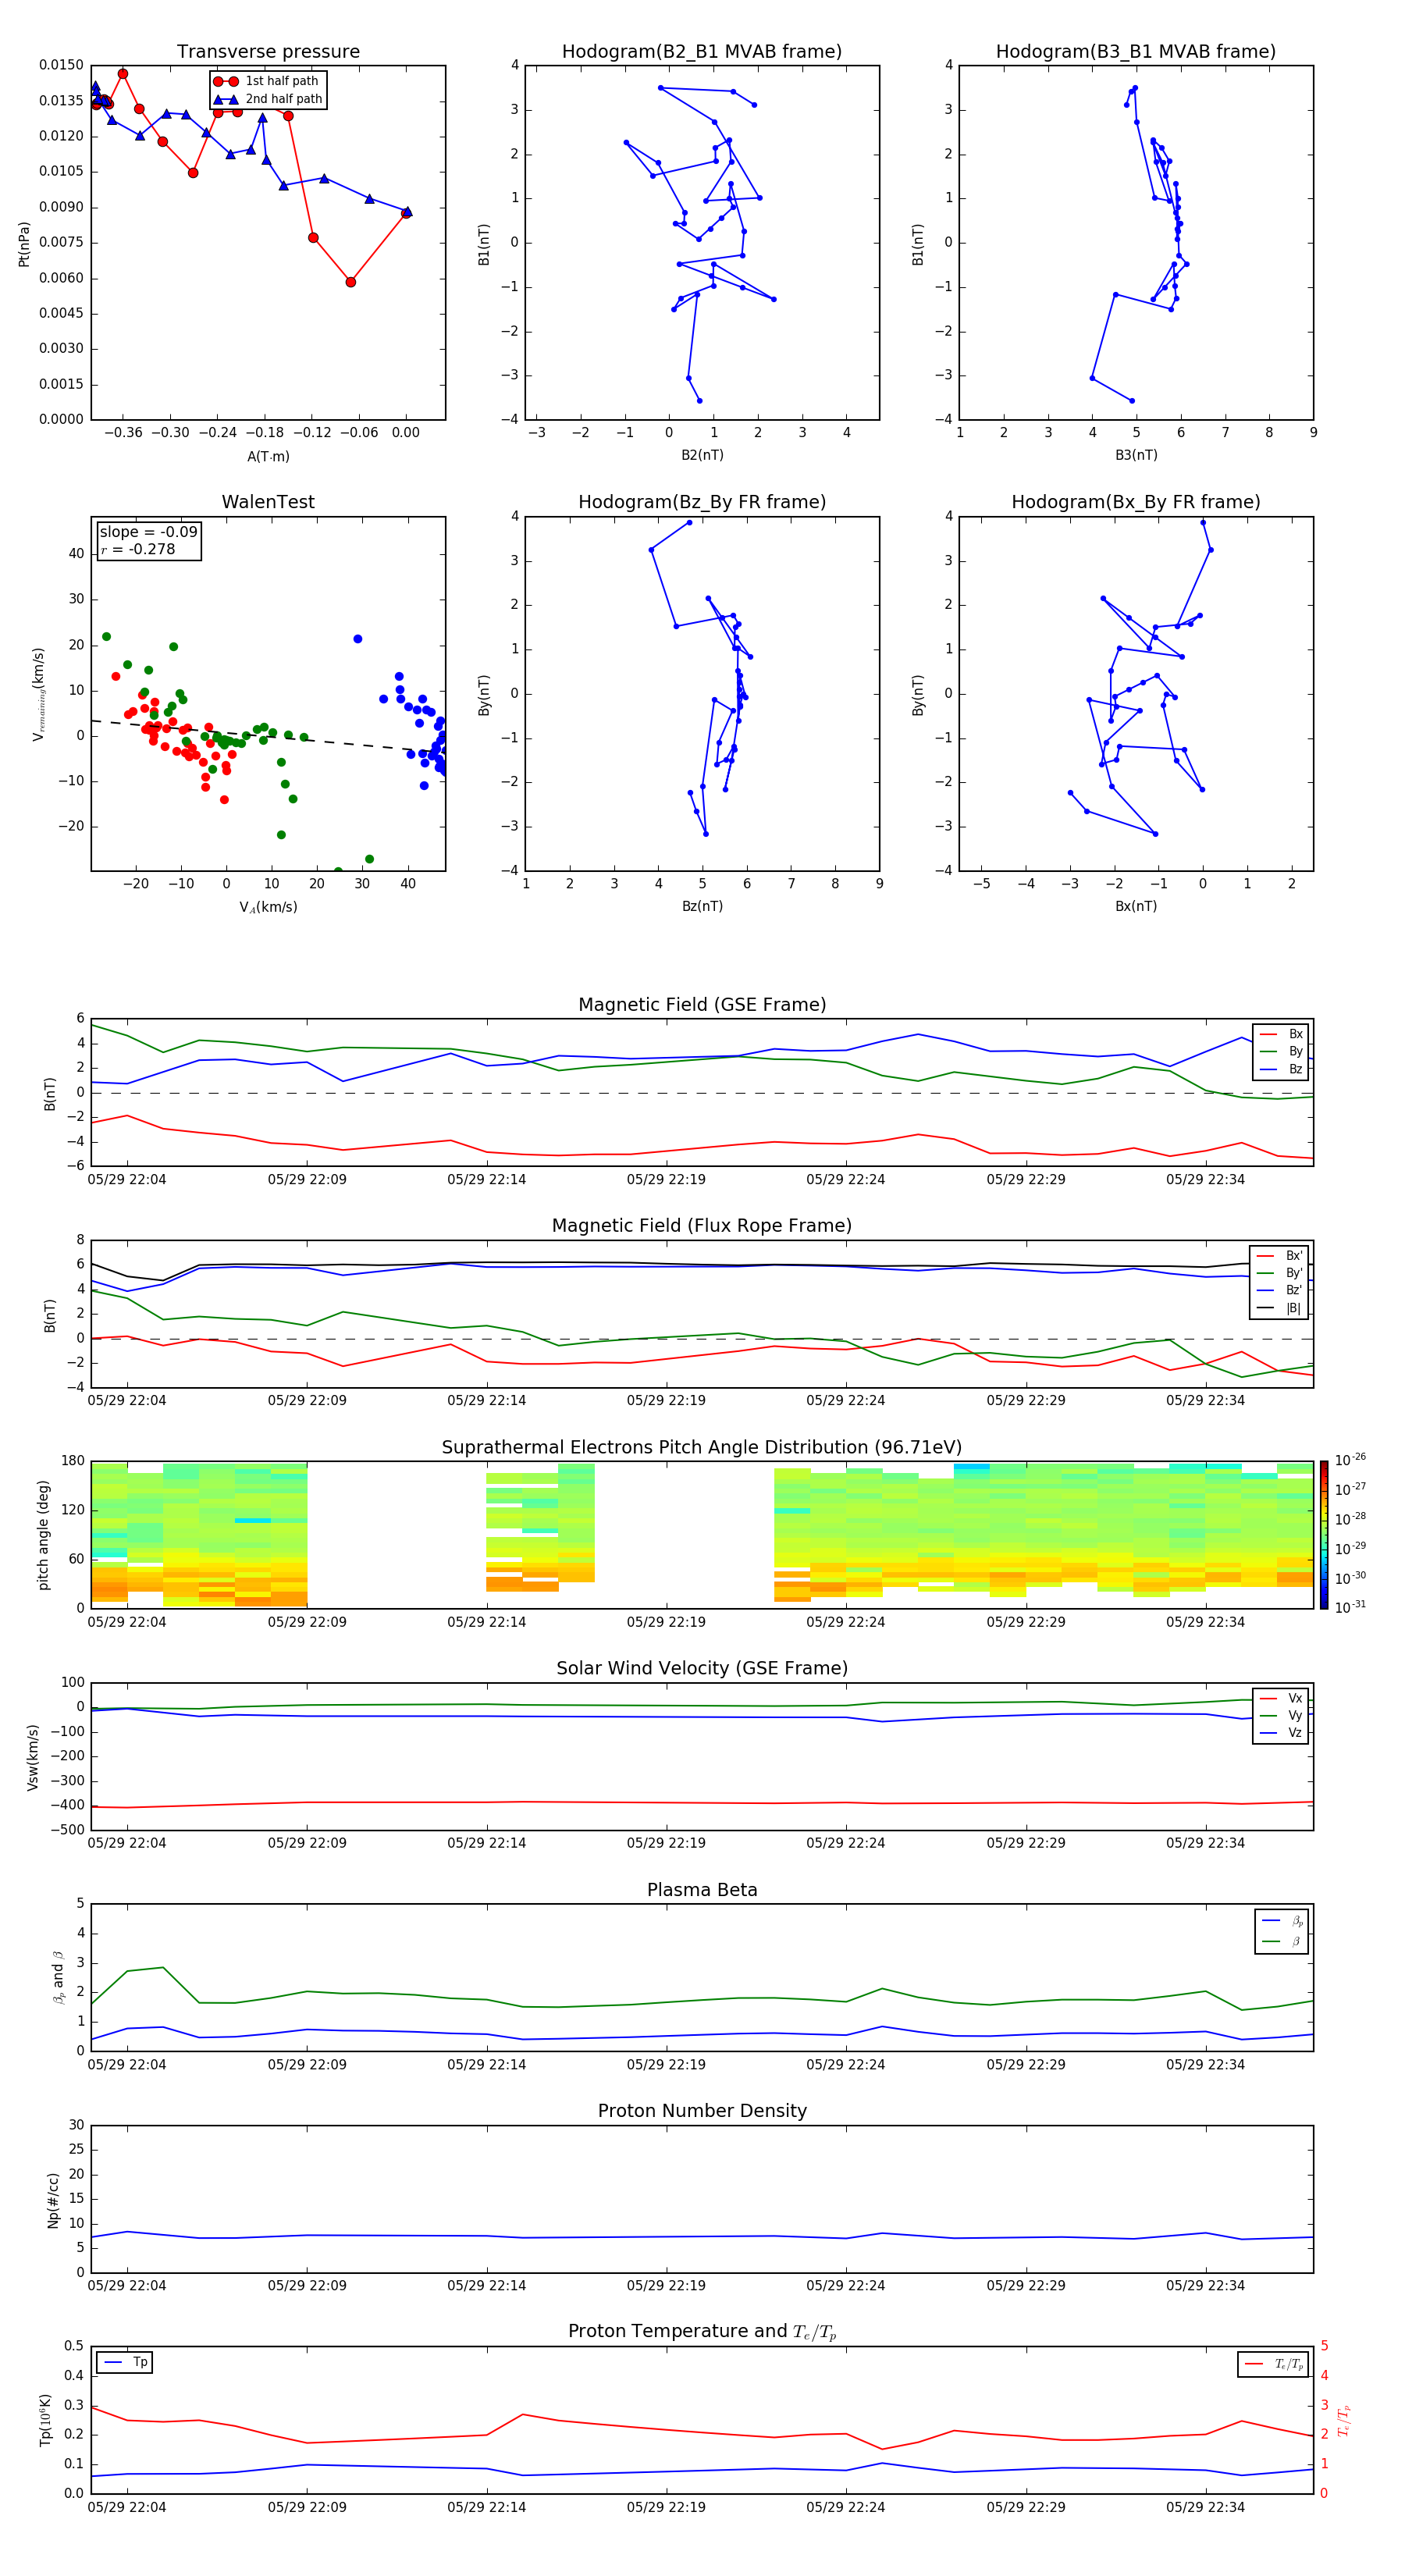The width and height of the screenshot is (1405, 2576).
Task: Select the "Hodogram(Bz_By FR frame)" title
Action: [702, 502]
